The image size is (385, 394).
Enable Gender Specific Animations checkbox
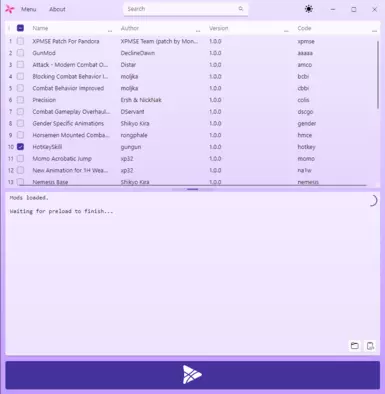20,123
